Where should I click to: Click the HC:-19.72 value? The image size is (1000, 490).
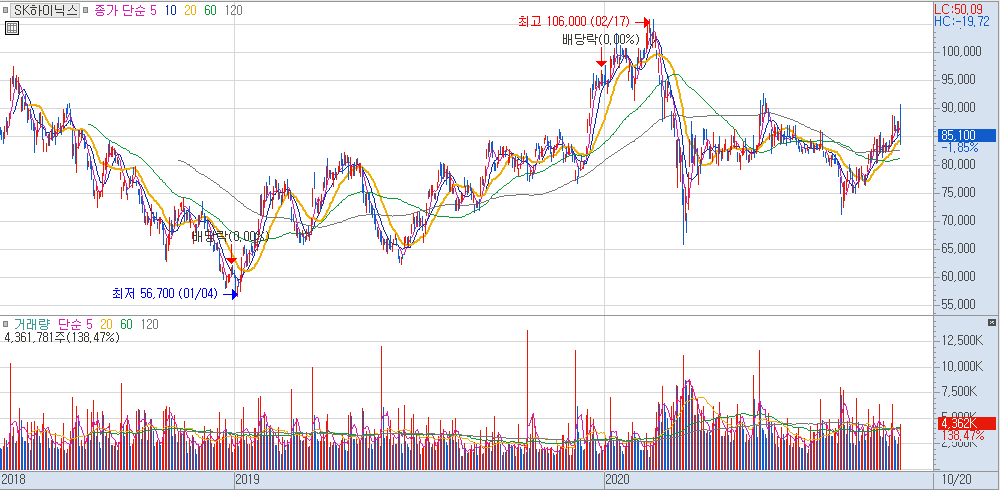(963, 22)
